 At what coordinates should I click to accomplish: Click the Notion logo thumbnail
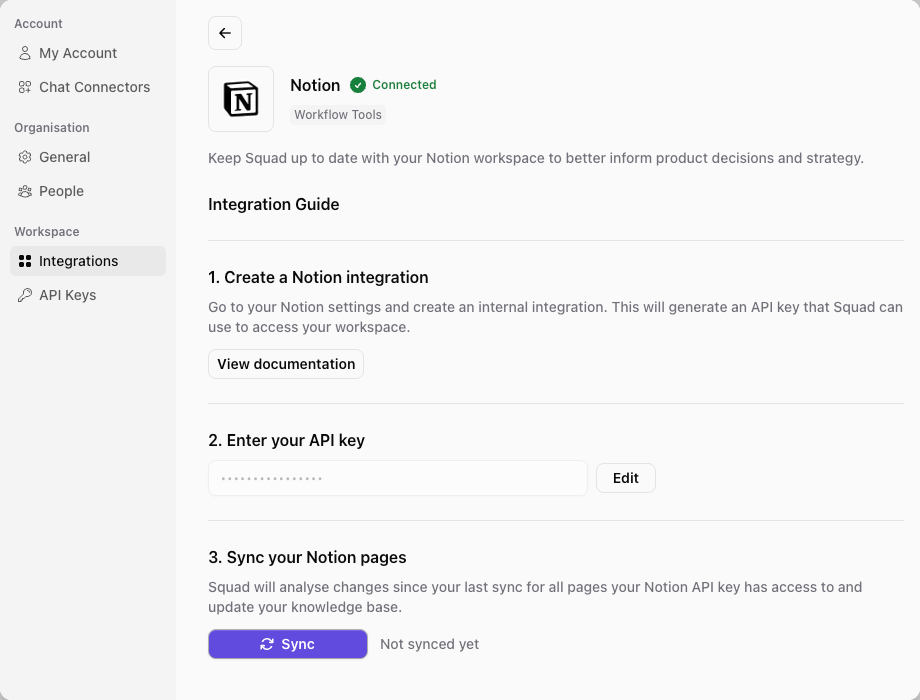point(240,99)
